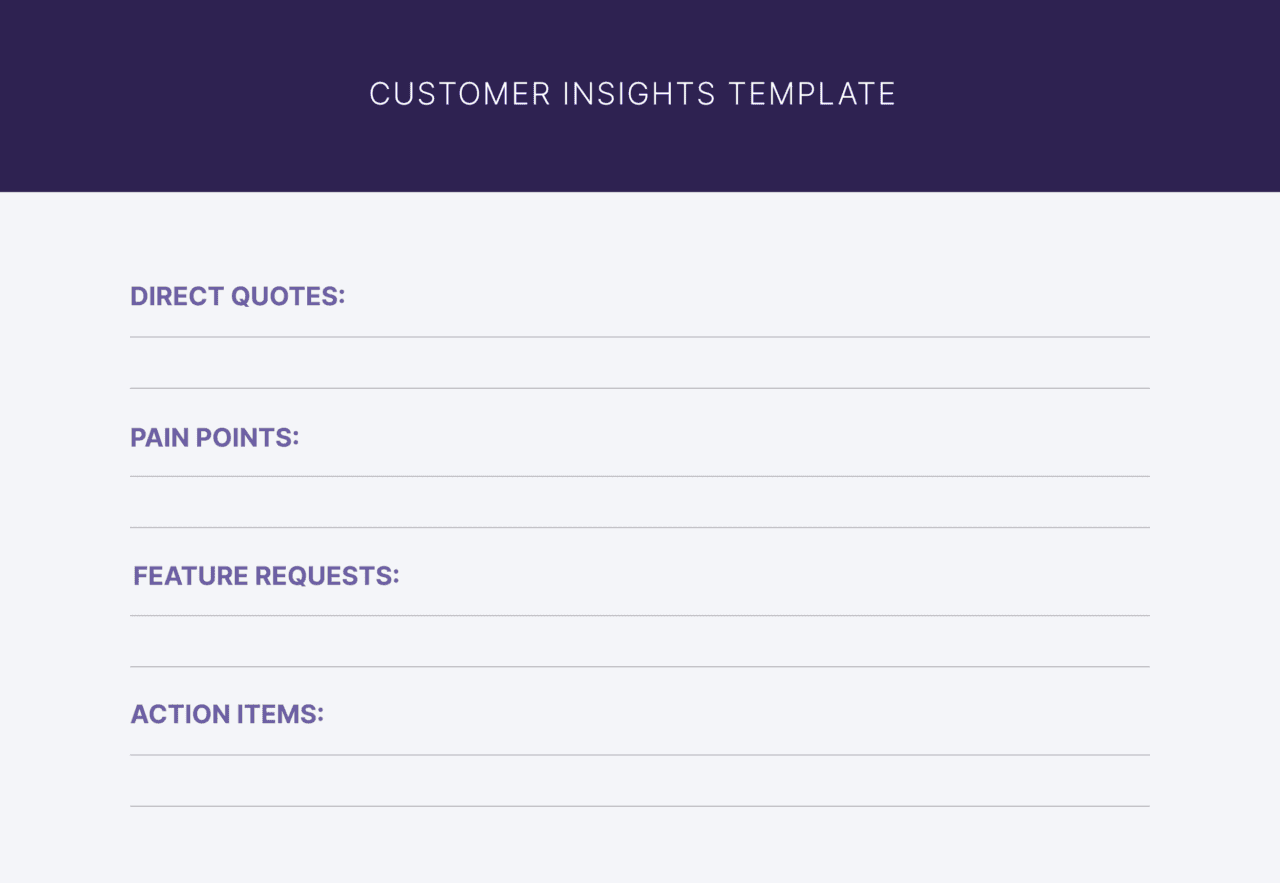Click the word QUOTES in the first heading
This screenshot has width=1280, height=883.
pos(288,296)
